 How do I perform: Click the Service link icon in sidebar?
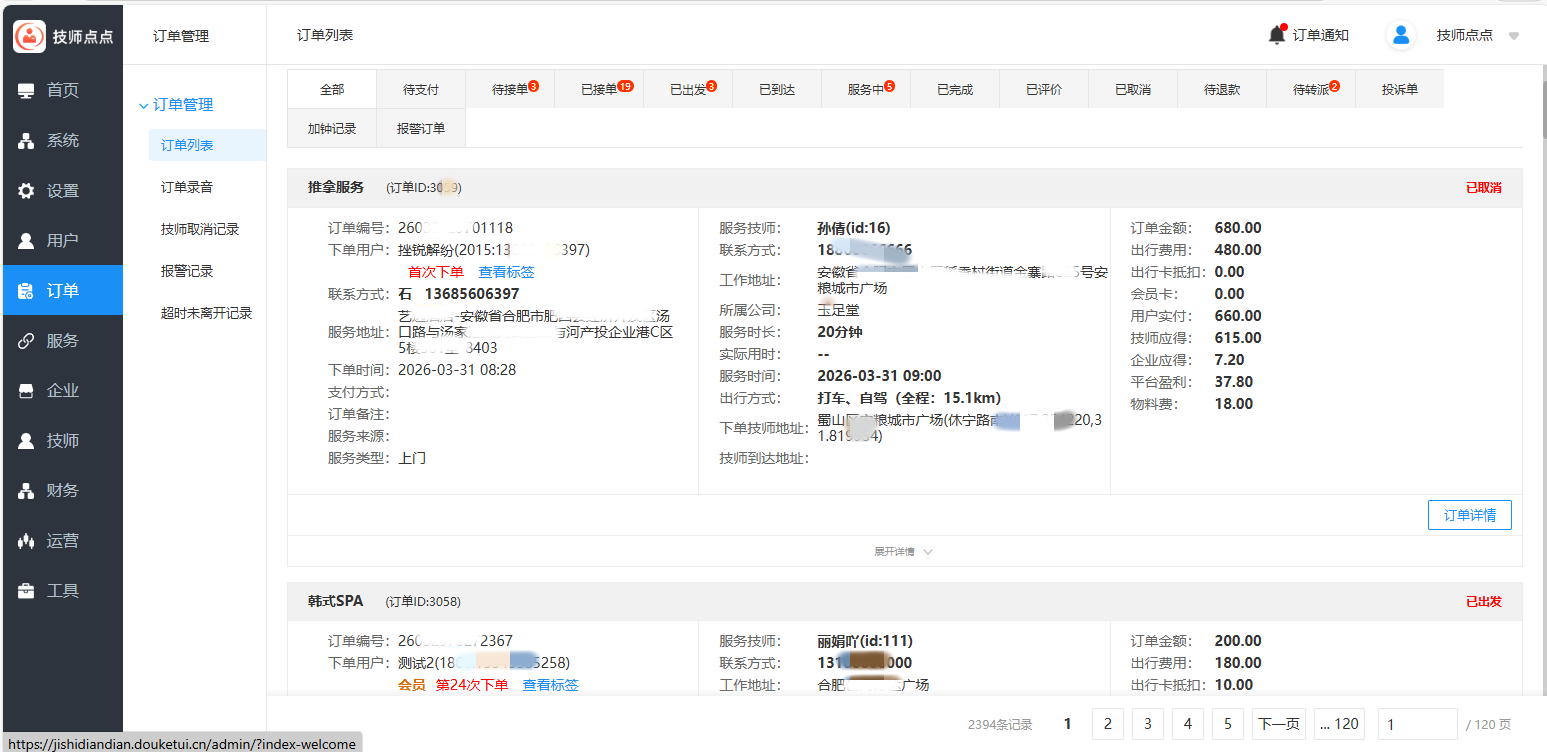coord(26,341)
